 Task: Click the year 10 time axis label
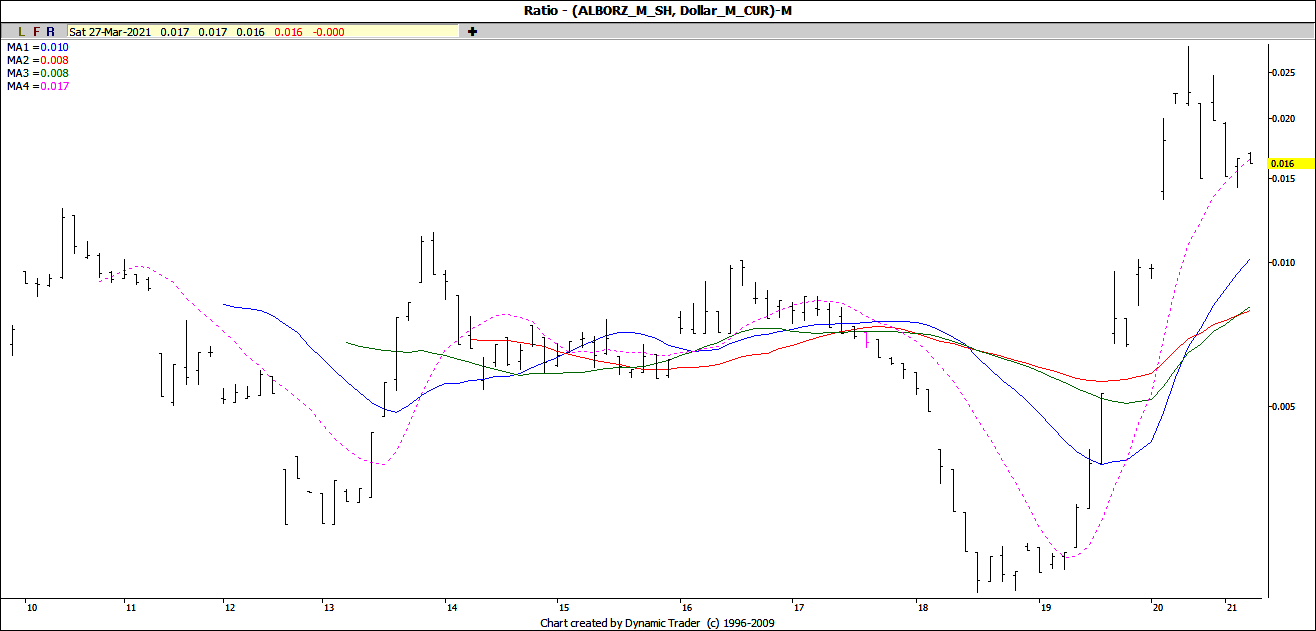point(32,607)
